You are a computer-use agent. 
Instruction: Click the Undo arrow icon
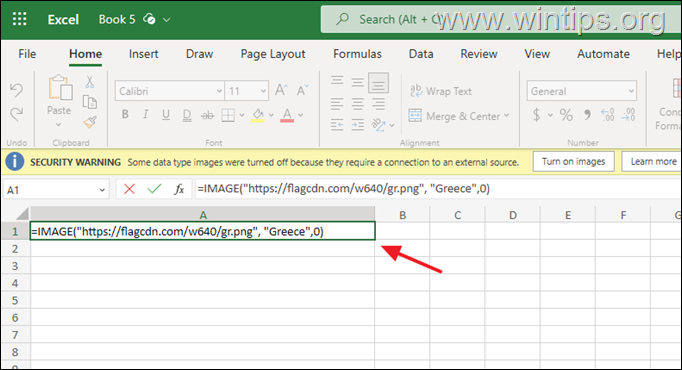[x=17, y=90]
